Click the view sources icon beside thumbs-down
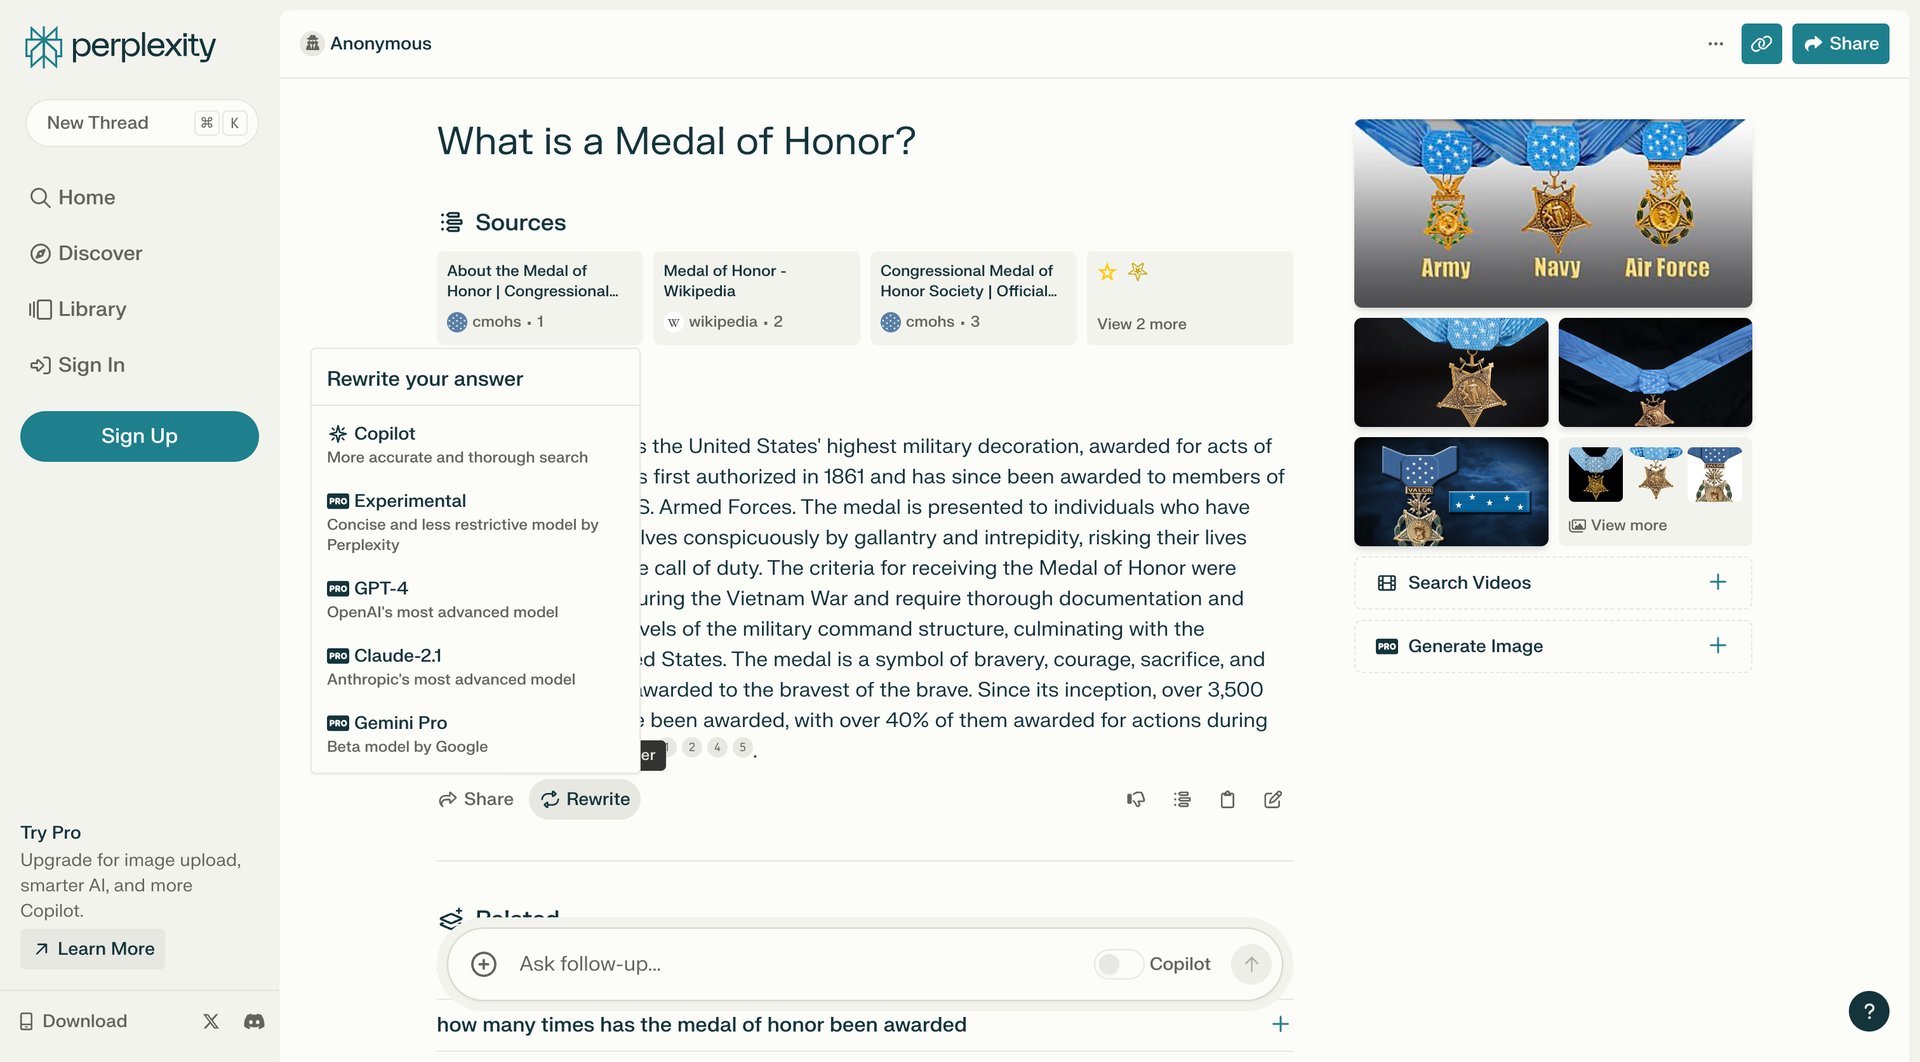Screen dimensions: 1920x1062 click(1181, 799)
